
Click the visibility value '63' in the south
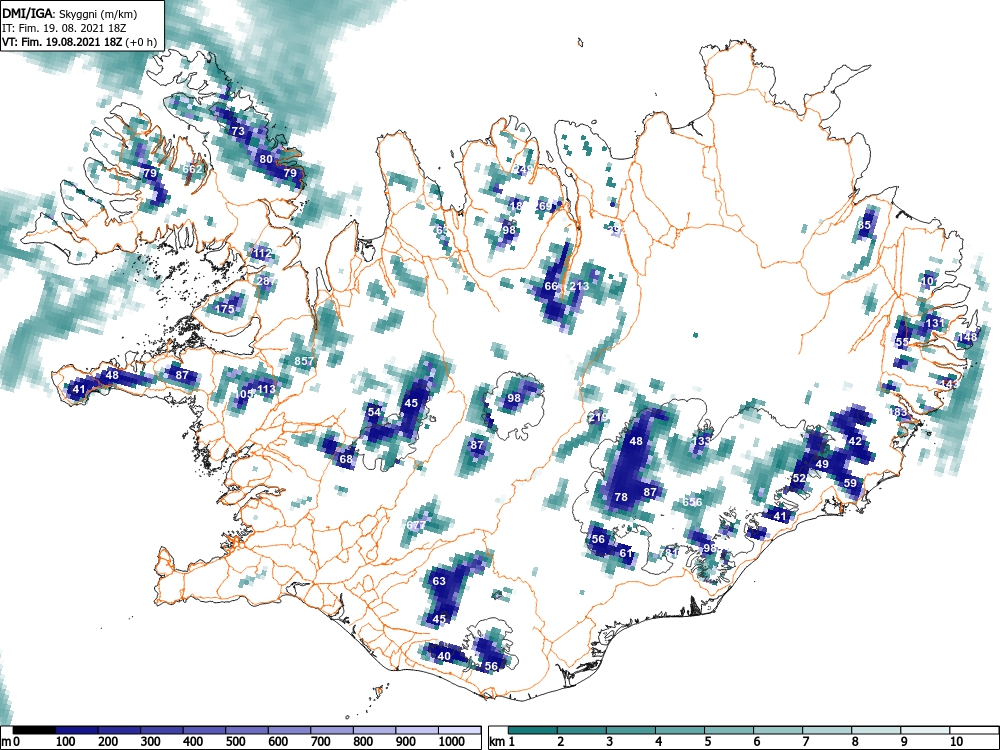coord(439,581)
